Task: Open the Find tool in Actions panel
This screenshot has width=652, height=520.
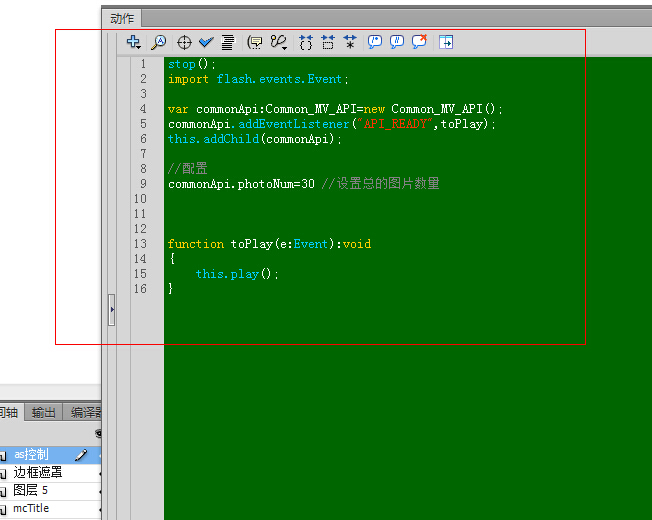Action: (158, 42)
